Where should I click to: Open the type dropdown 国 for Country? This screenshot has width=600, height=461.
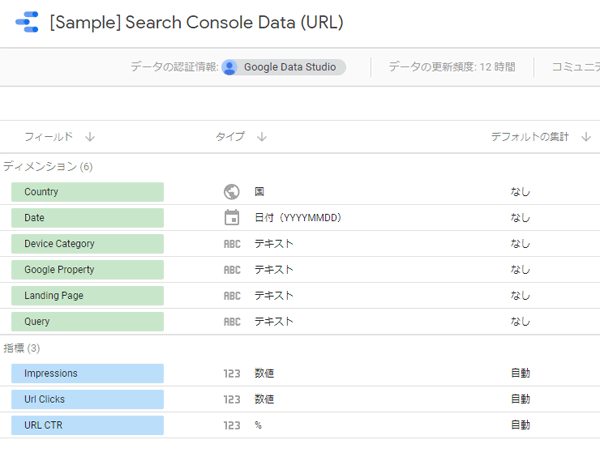tap(259, 191)
